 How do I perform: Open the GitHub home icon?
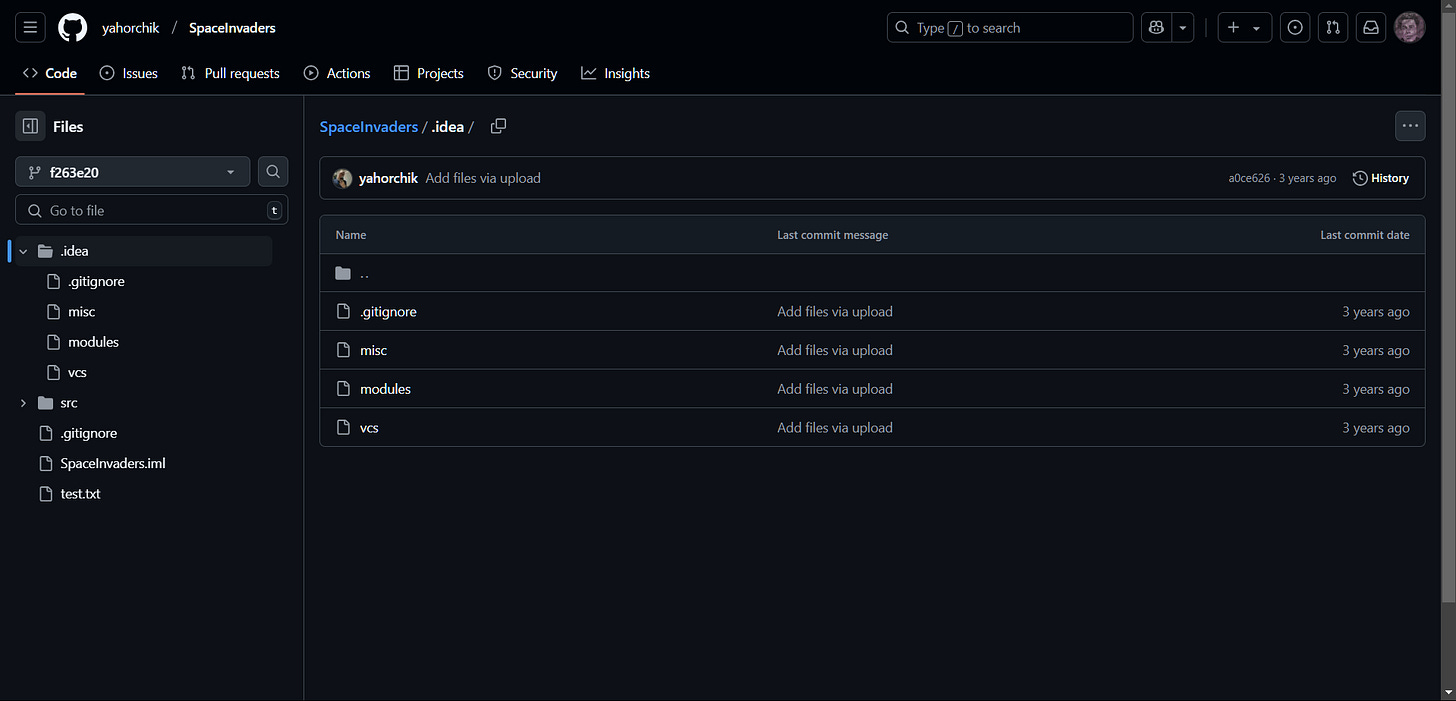tap(71, 27)
